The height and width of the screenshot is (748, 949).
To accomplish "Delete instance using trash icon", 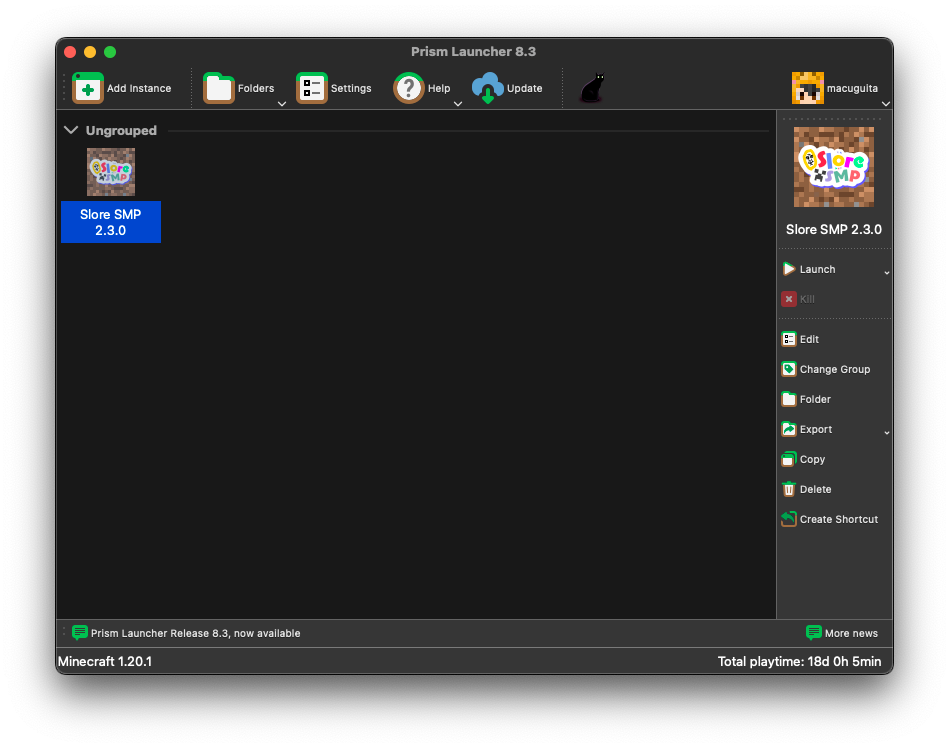I will click(x=789, y=489).
